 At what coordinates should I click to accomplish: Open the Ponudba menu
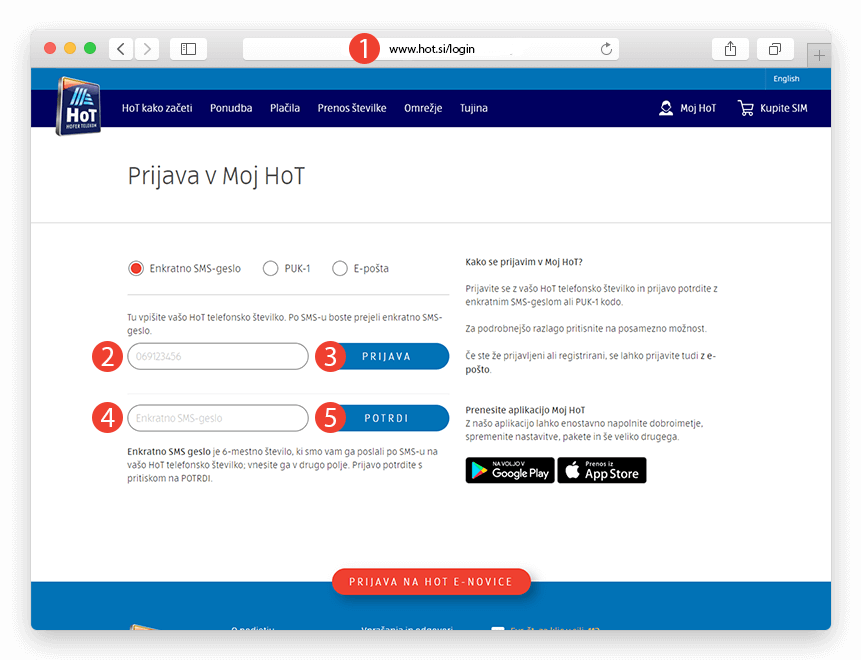point(231,108)
